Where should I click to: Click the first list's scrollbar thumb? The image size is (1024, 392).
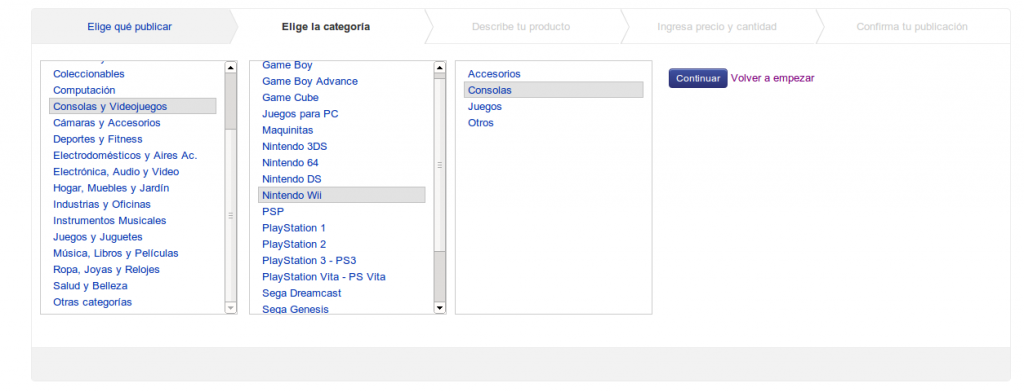[x=231, y=101]
